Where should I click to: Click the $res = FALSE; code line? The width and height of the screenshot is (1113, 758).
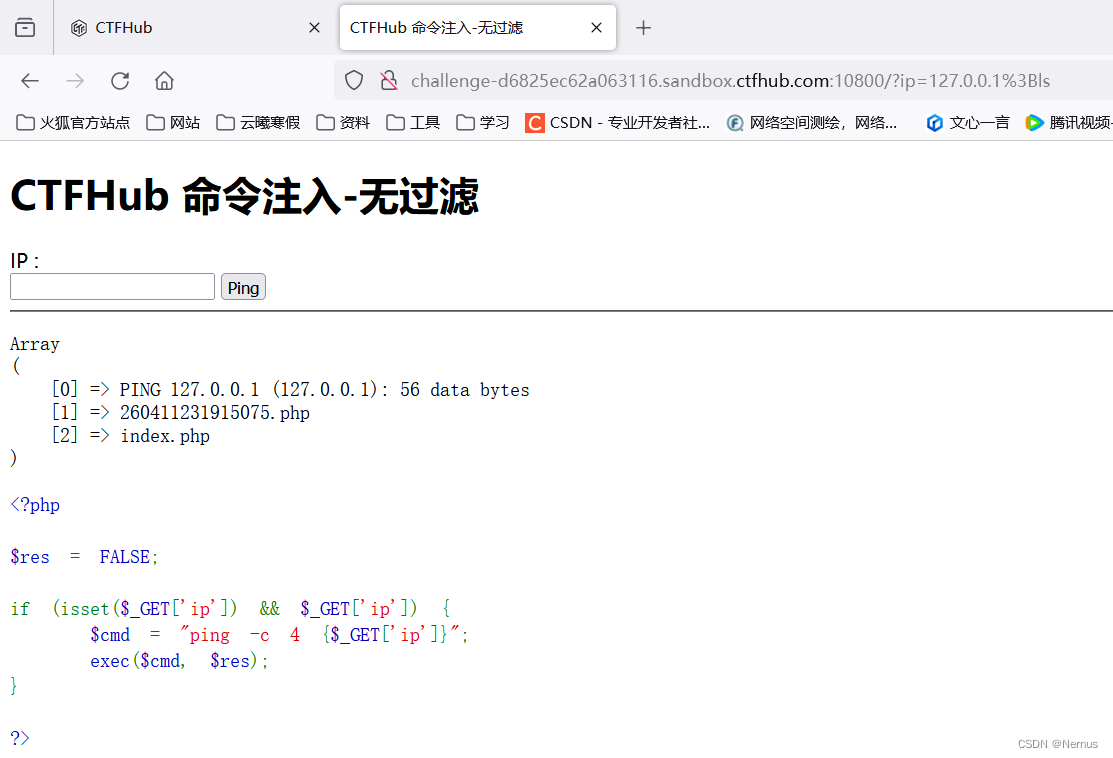pyautogui.click(x=84, y=557)
